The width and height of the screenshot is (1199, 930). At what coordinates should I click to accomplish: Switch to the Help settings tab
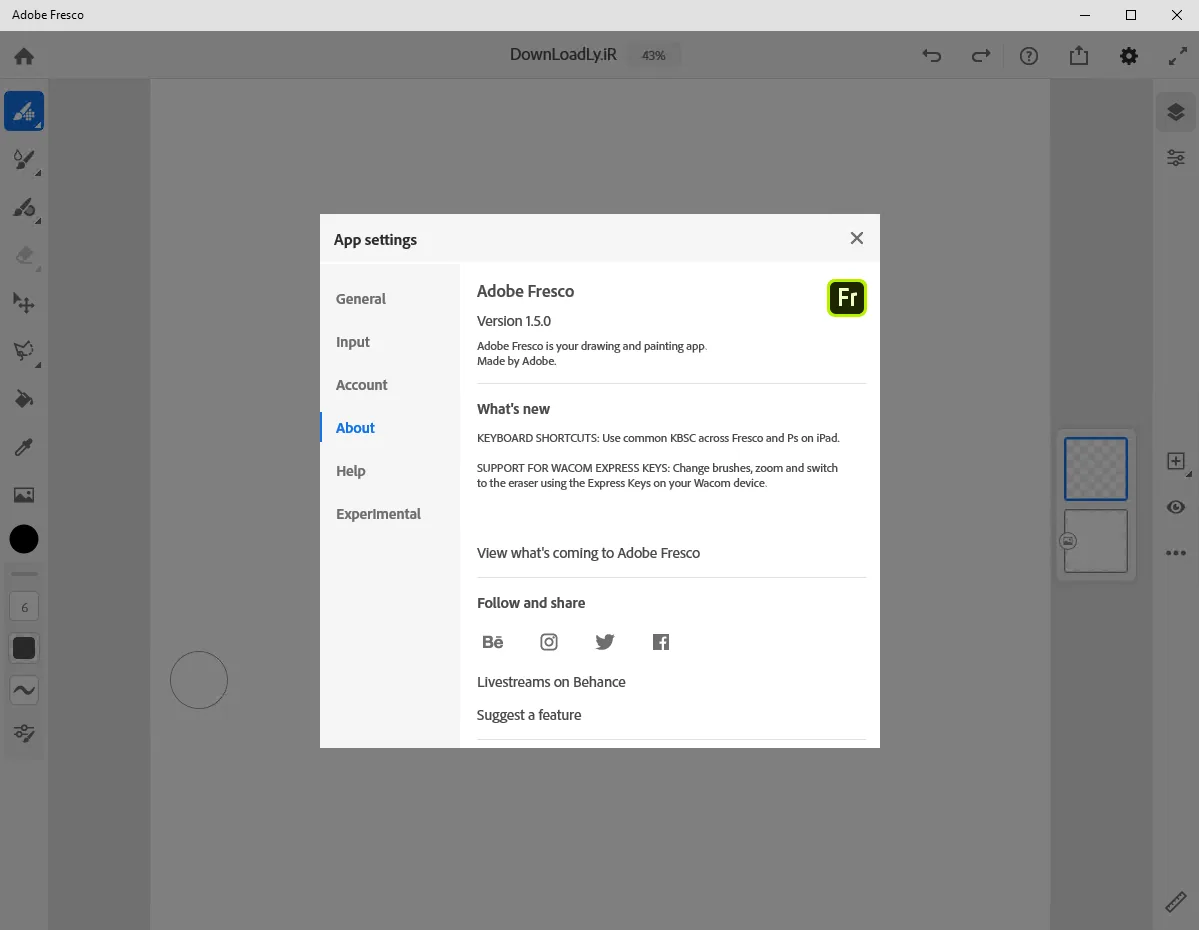click(x=350, y=471)
